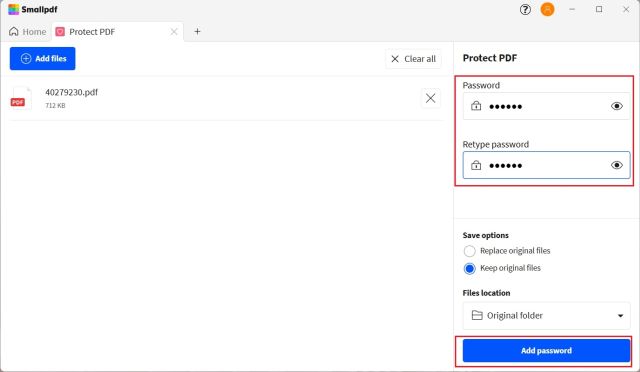The width and height of the screenshot is (640, 372).
Task: Click the lock icon in Password field
Action: pos(476,106)
